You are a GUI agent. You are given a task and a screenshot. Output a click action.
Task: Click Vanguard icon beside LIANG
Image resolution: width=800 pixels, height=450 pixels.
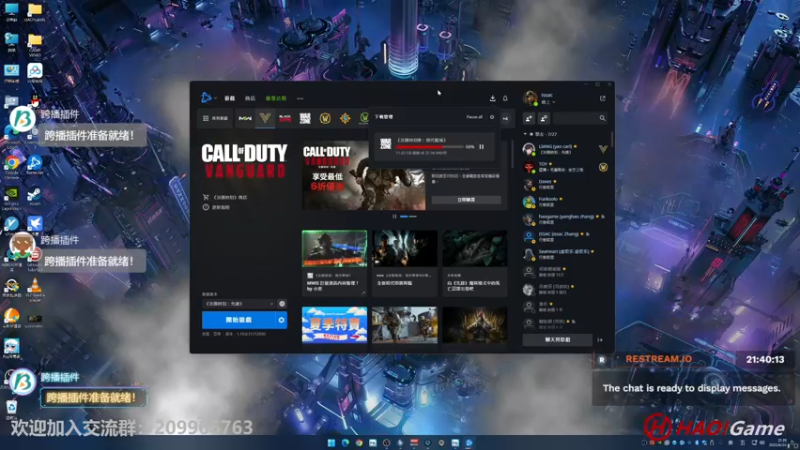[603, 149]
